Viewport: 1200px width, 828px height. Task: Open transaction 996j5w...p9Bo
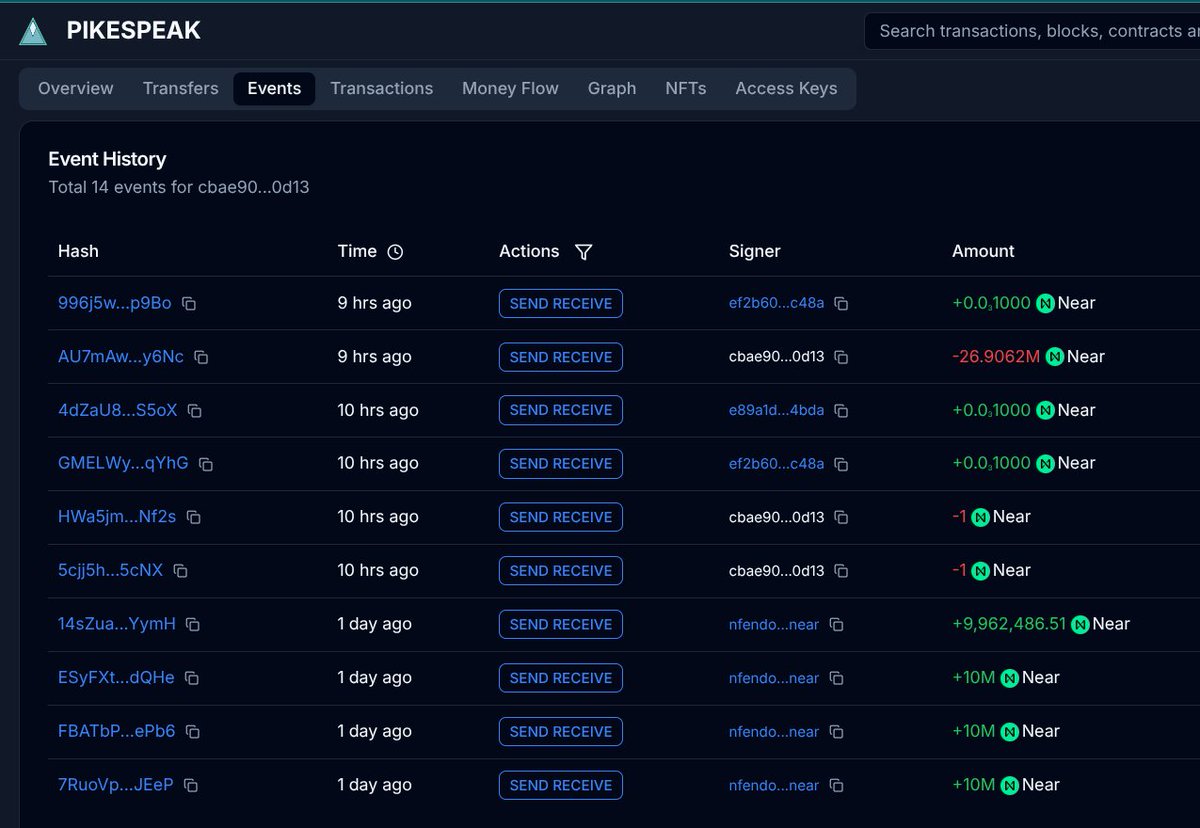[115, 303]
